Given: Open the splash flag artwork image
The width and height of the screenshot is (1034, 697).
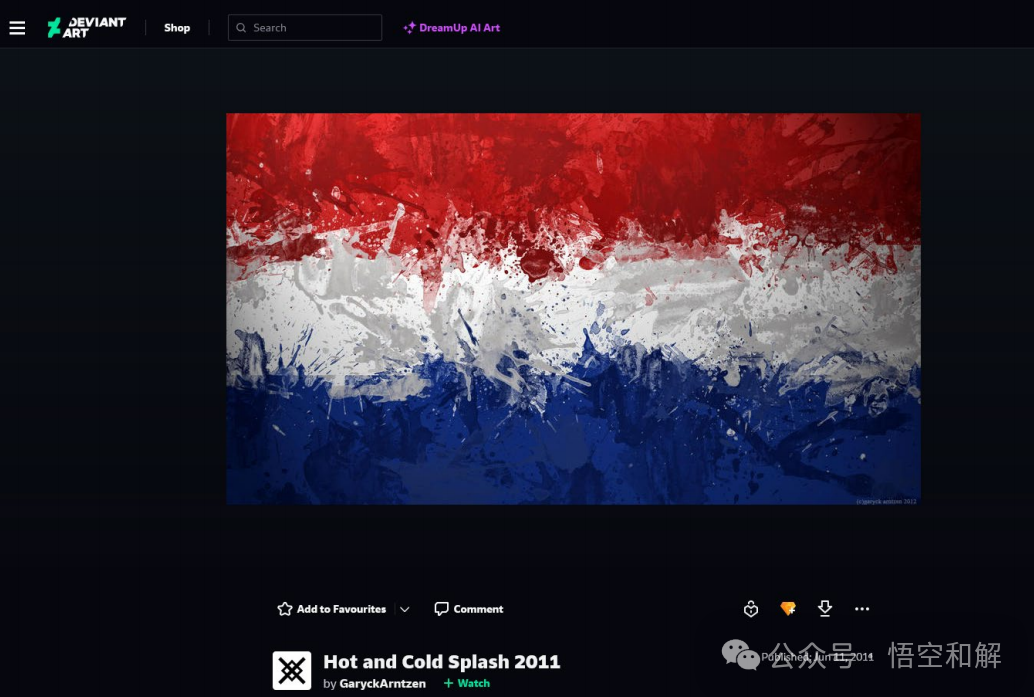Looking at the screenshot, I should [574, 309].
